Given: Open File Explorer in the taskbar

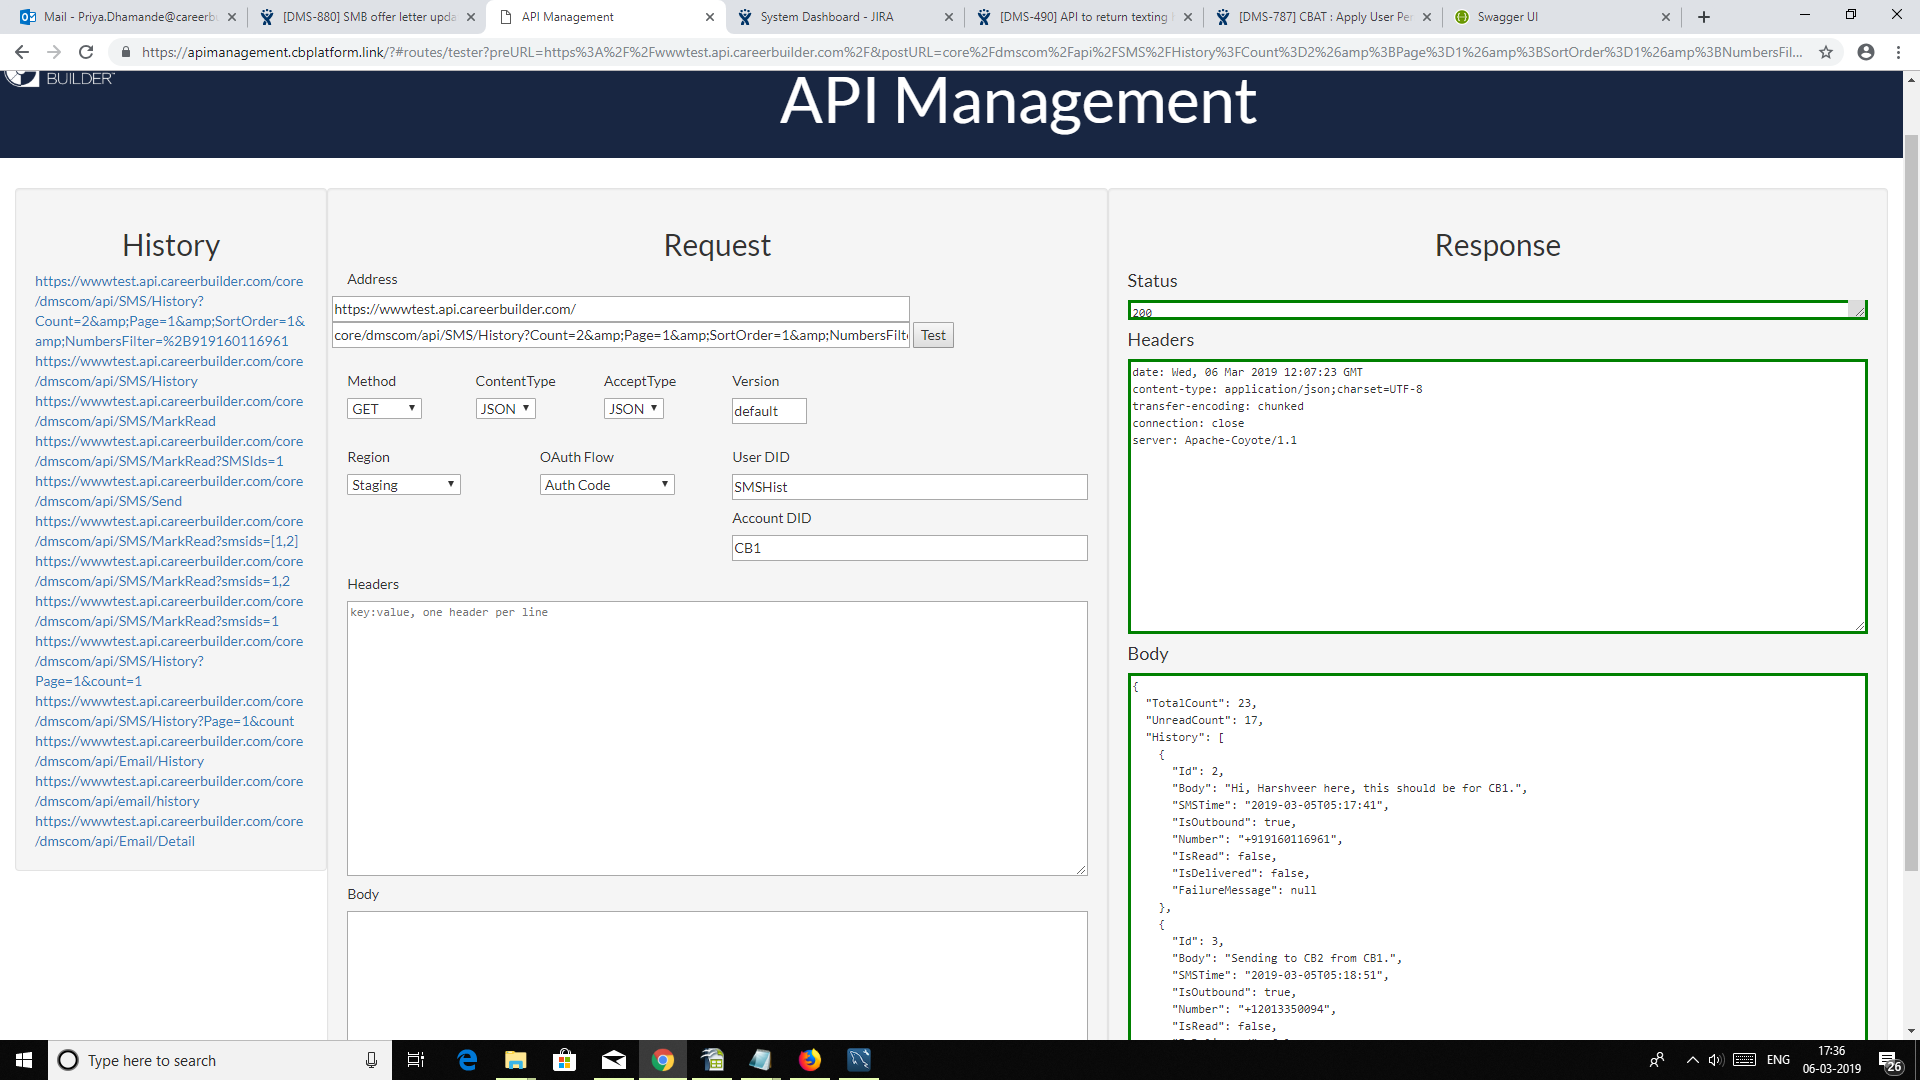Looking at the screenshot, I should (x=516, y=1060).
